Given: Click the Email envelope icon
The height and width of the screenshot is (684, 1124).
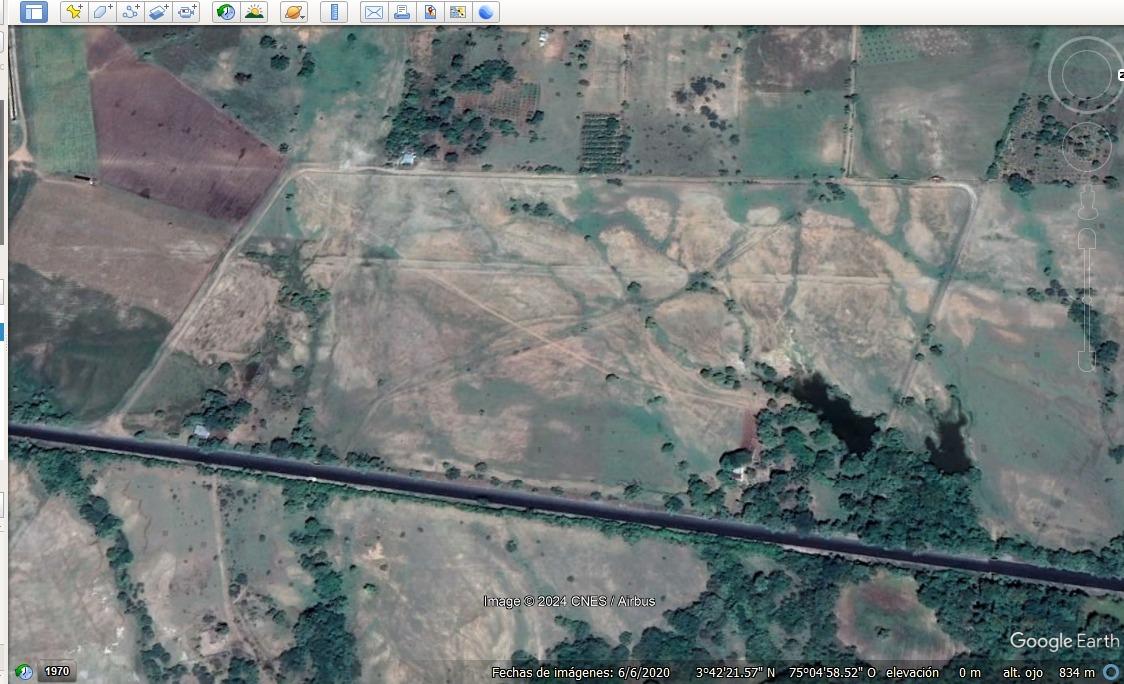Looking at the screenshot, I should coord(373,12).
